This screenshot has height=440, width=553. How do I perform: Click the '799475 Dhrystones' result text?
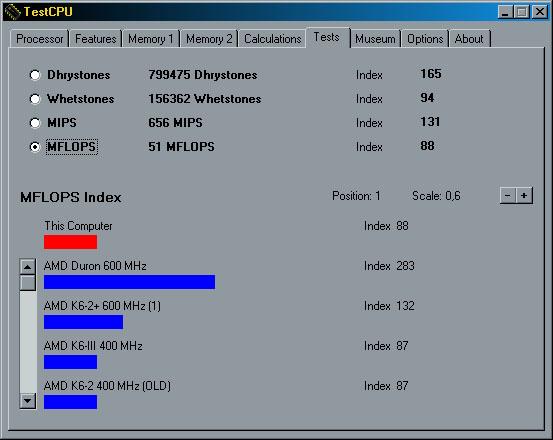(x=203, y=75)
